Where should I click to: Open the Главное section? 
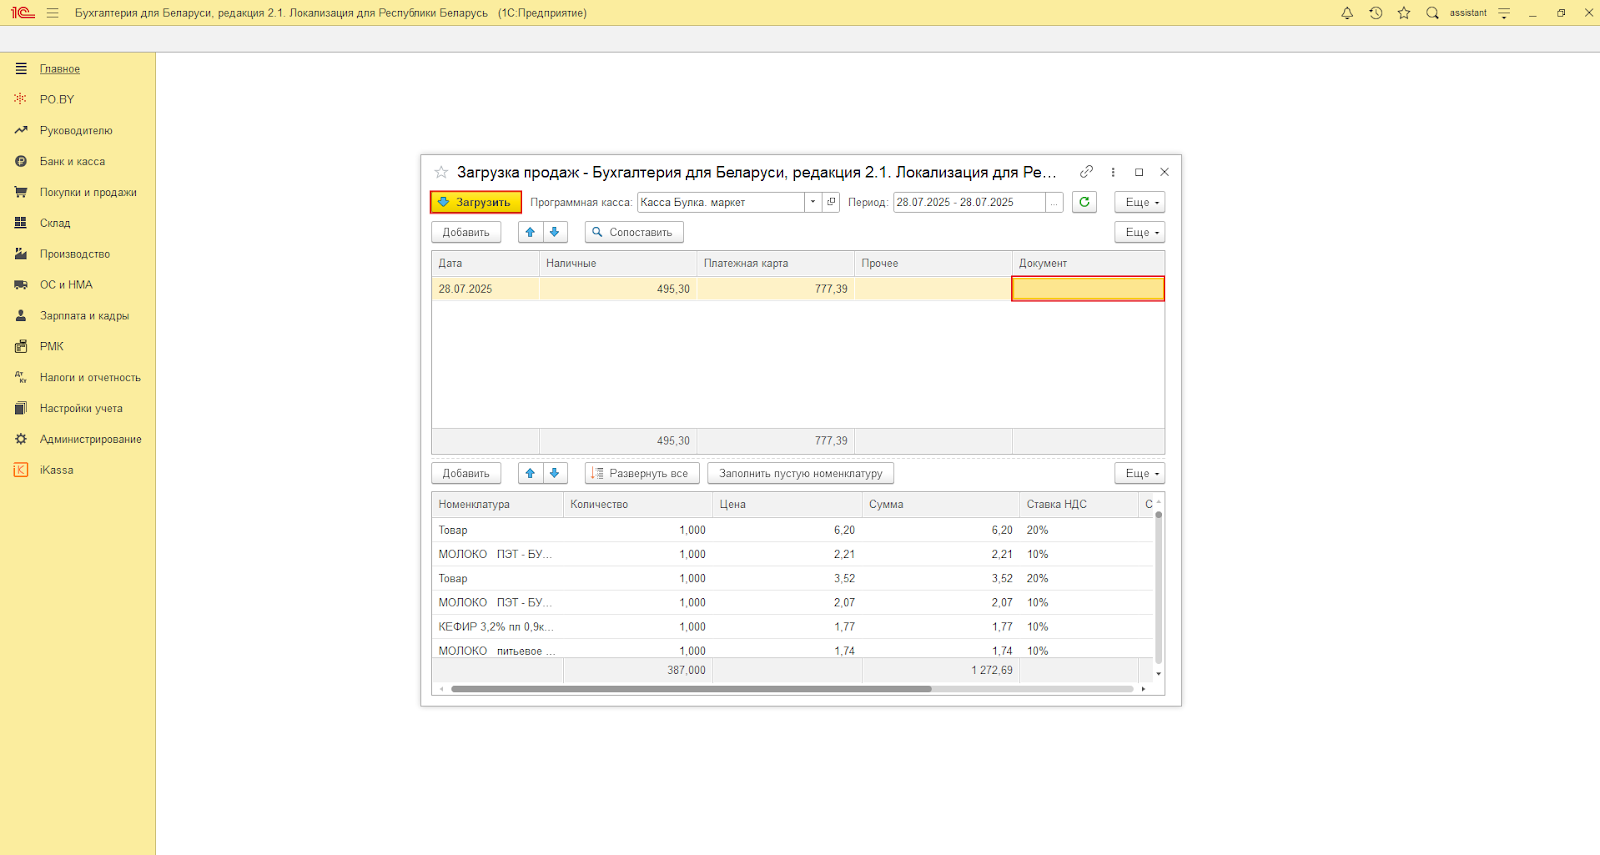coord(60,69)
